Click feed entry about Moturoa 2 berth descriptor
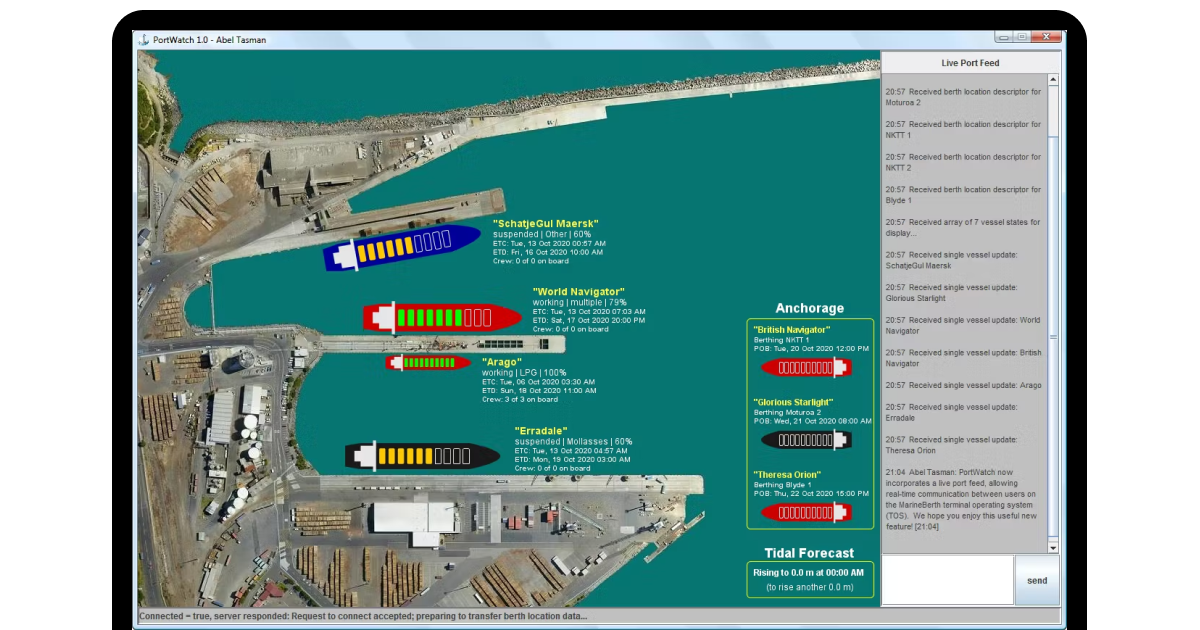This screenshot has height=630, width=1200. [963, 97]
